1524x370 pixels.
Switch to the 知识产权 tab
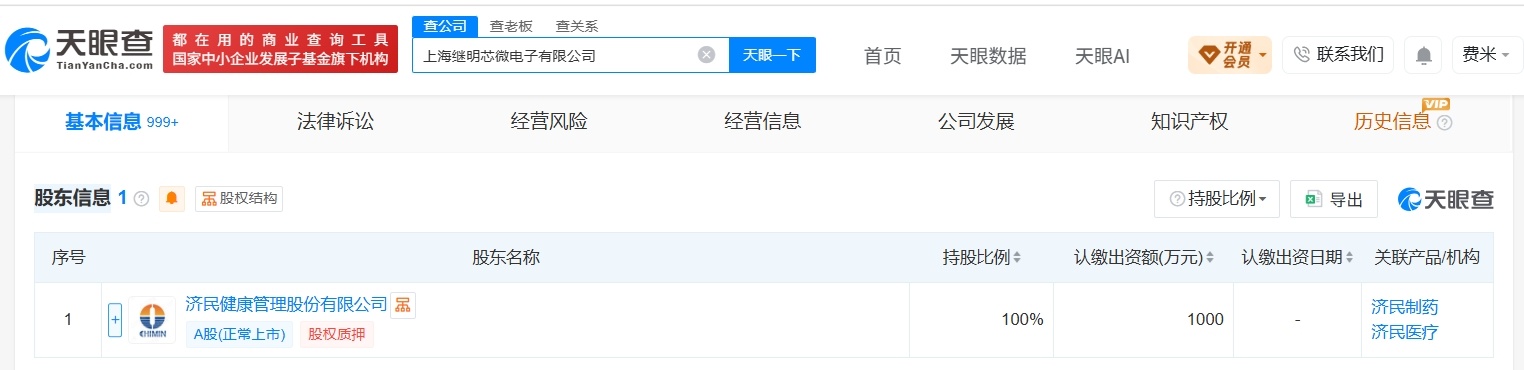(x=1189, y=122)
